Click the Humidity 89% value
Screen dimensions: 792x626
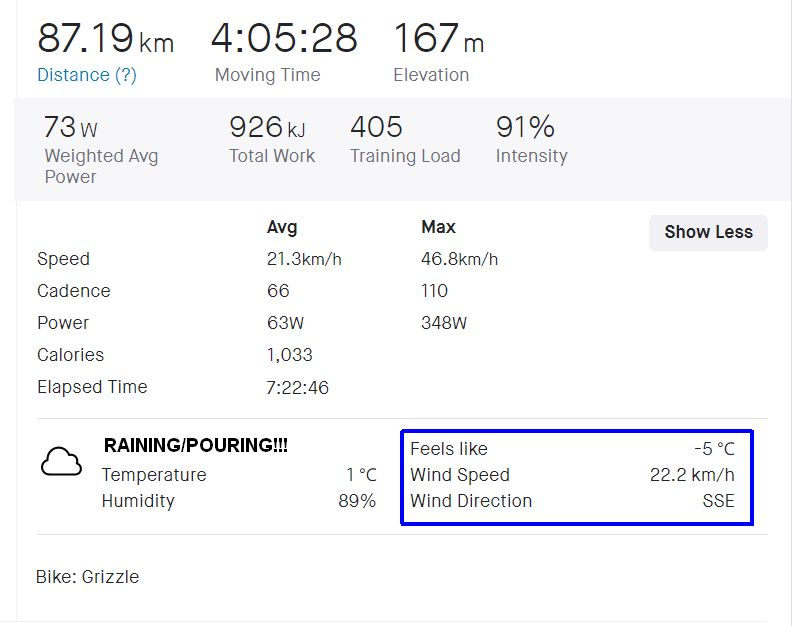[x=357, y=501]
